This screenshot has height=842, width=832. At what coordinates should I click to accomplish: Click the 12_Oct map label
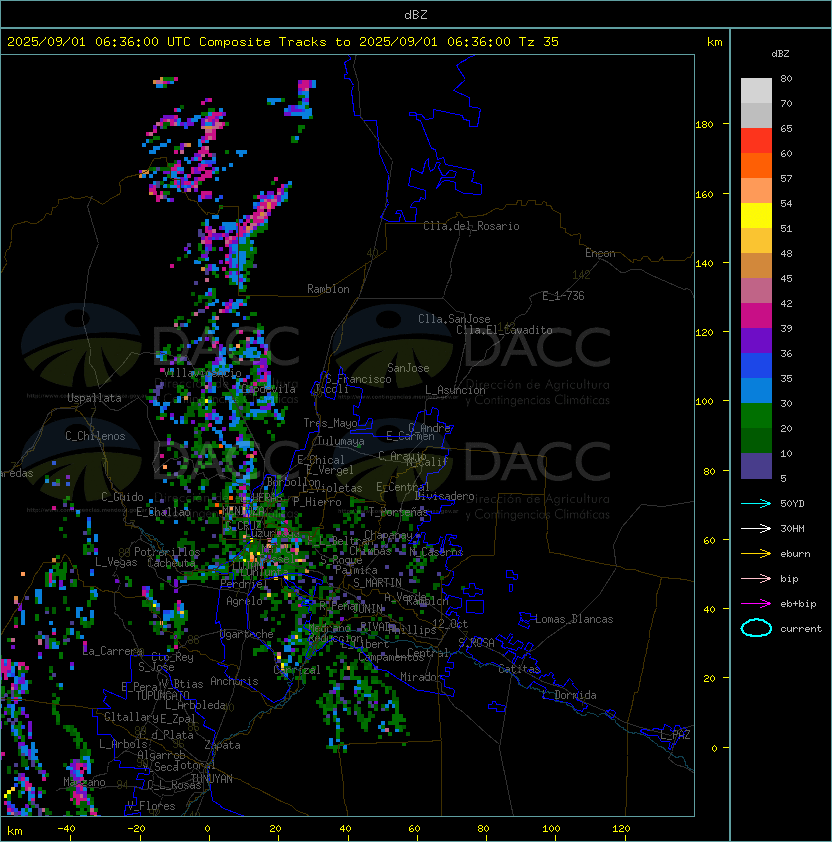click(x=450, y=624)
